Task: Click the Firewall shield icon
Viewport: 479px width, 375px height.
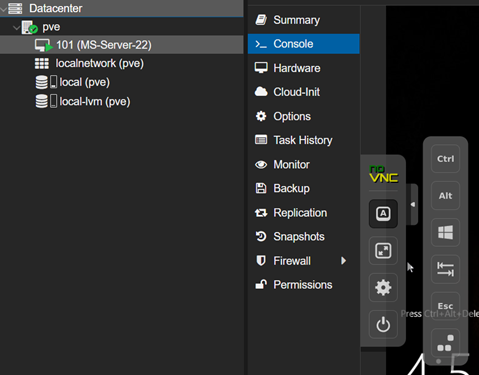Action: [x=261, y=261]
